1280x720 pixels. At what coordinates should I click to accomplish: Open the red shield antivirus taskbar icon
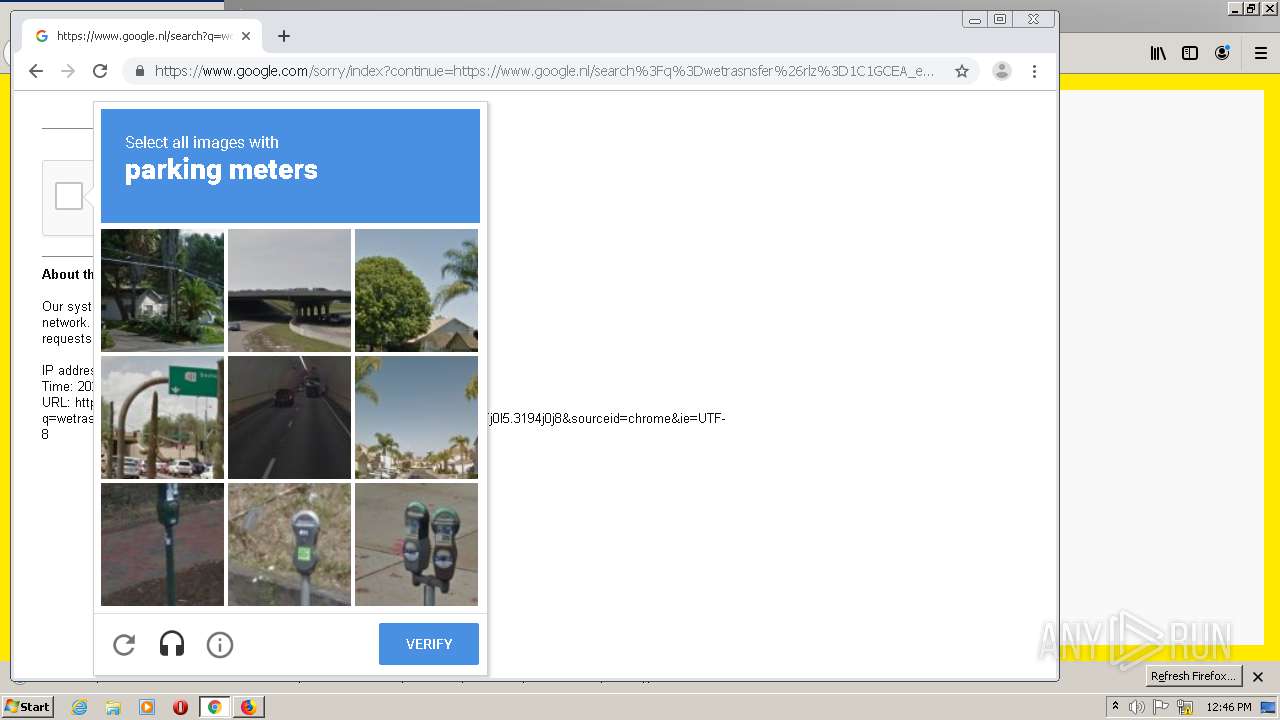181,707
